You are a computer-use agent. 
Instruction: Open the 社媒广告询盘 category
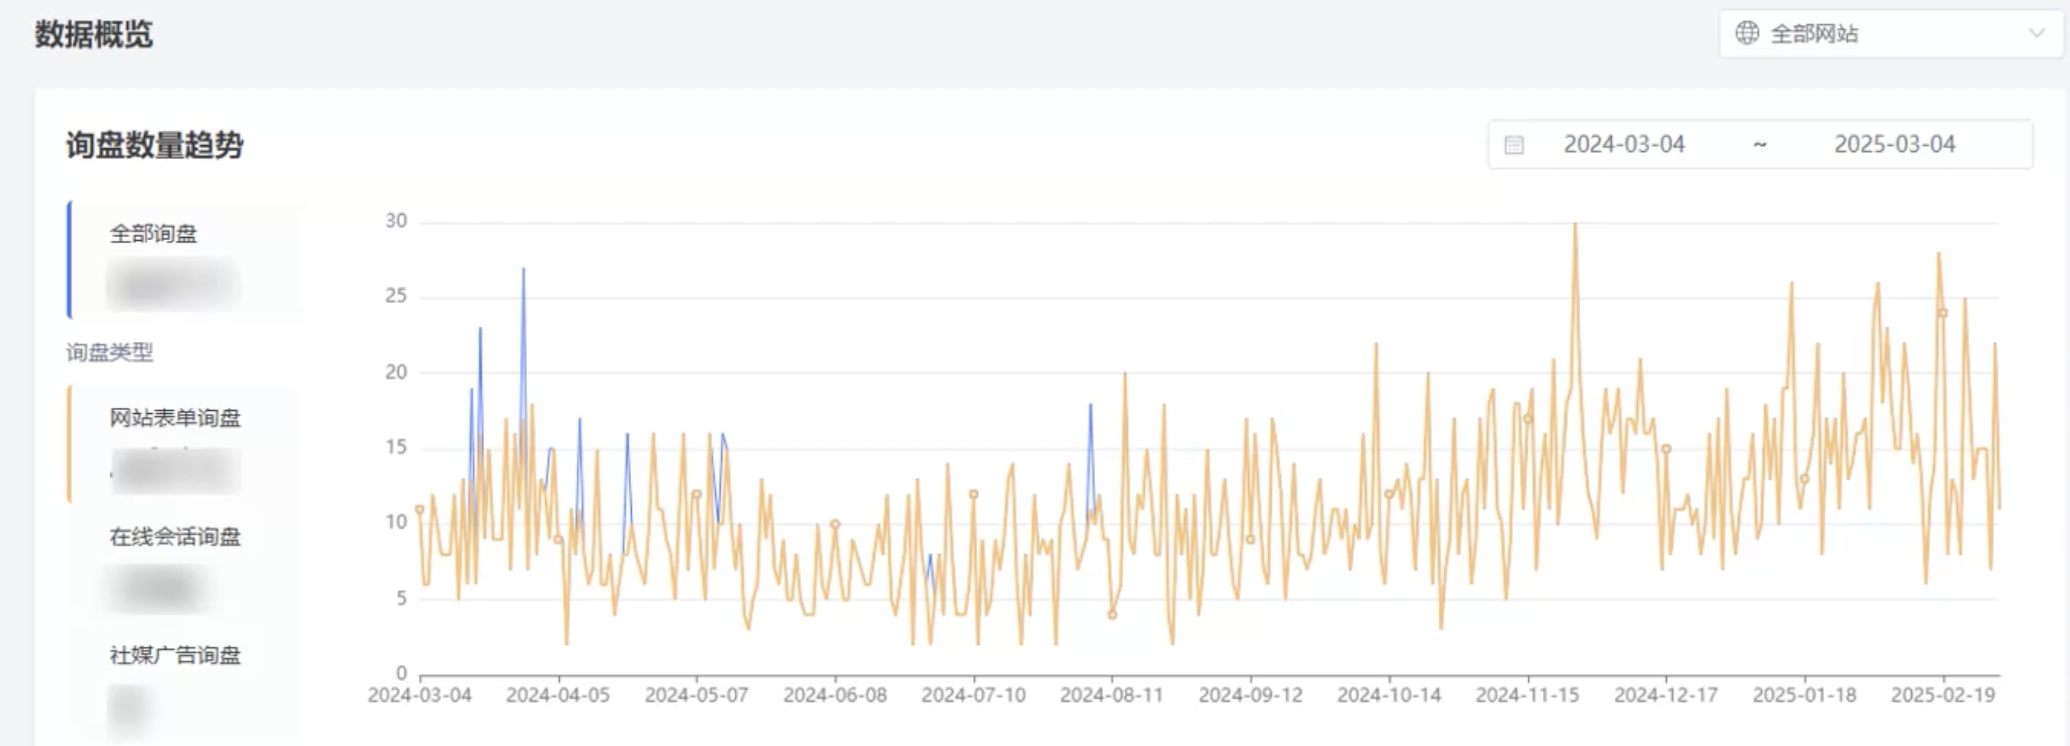point(175,656)
